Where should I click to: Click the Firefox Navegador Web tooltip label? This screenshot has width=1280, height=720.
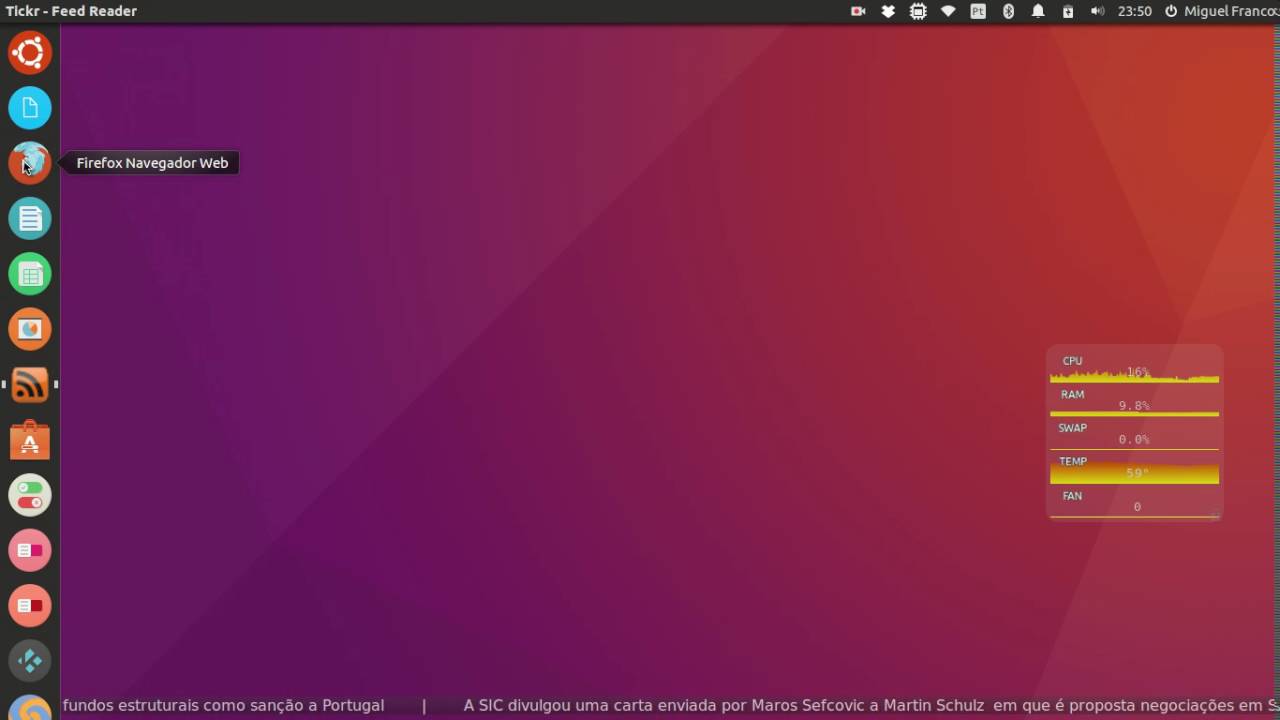(152, 163)
